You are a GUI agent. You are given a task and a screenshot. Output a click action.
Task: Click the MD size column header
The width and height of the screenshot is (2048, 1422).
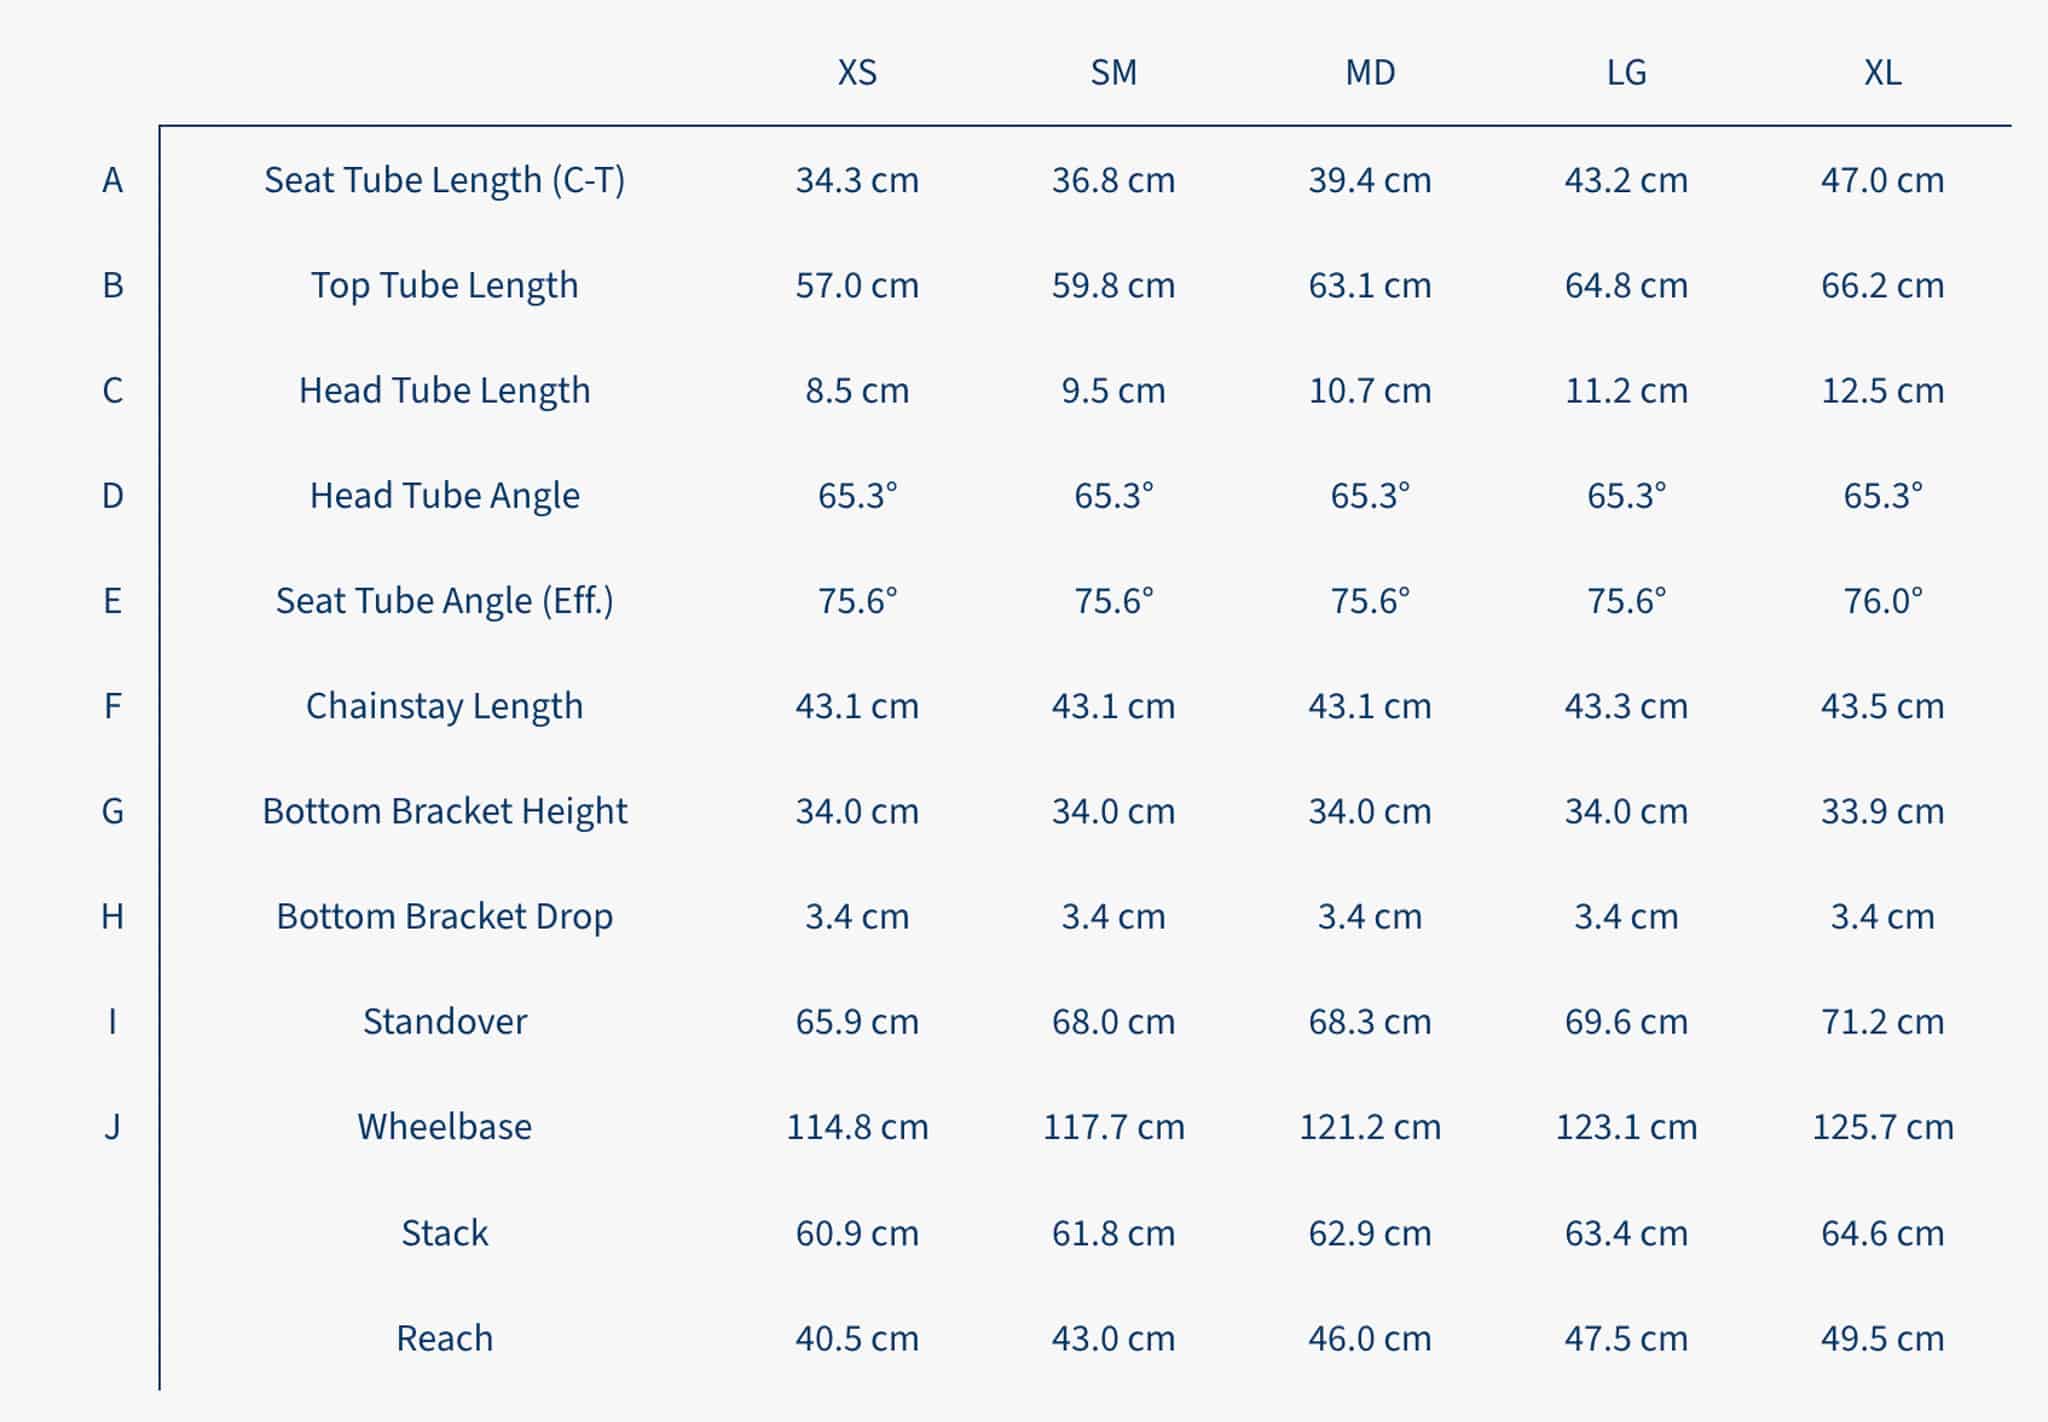pos(1369,73)
